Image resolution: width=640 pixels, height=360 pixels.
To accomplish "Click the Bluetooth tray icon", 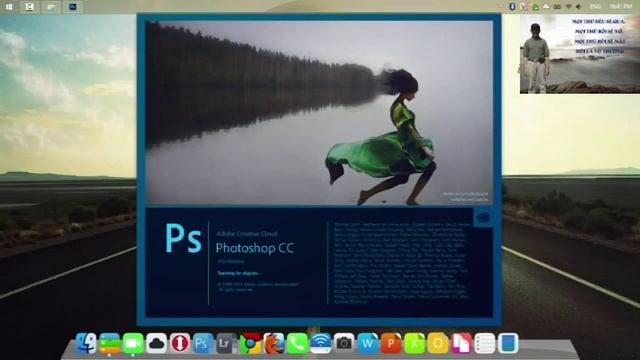I will coord(512,7).
